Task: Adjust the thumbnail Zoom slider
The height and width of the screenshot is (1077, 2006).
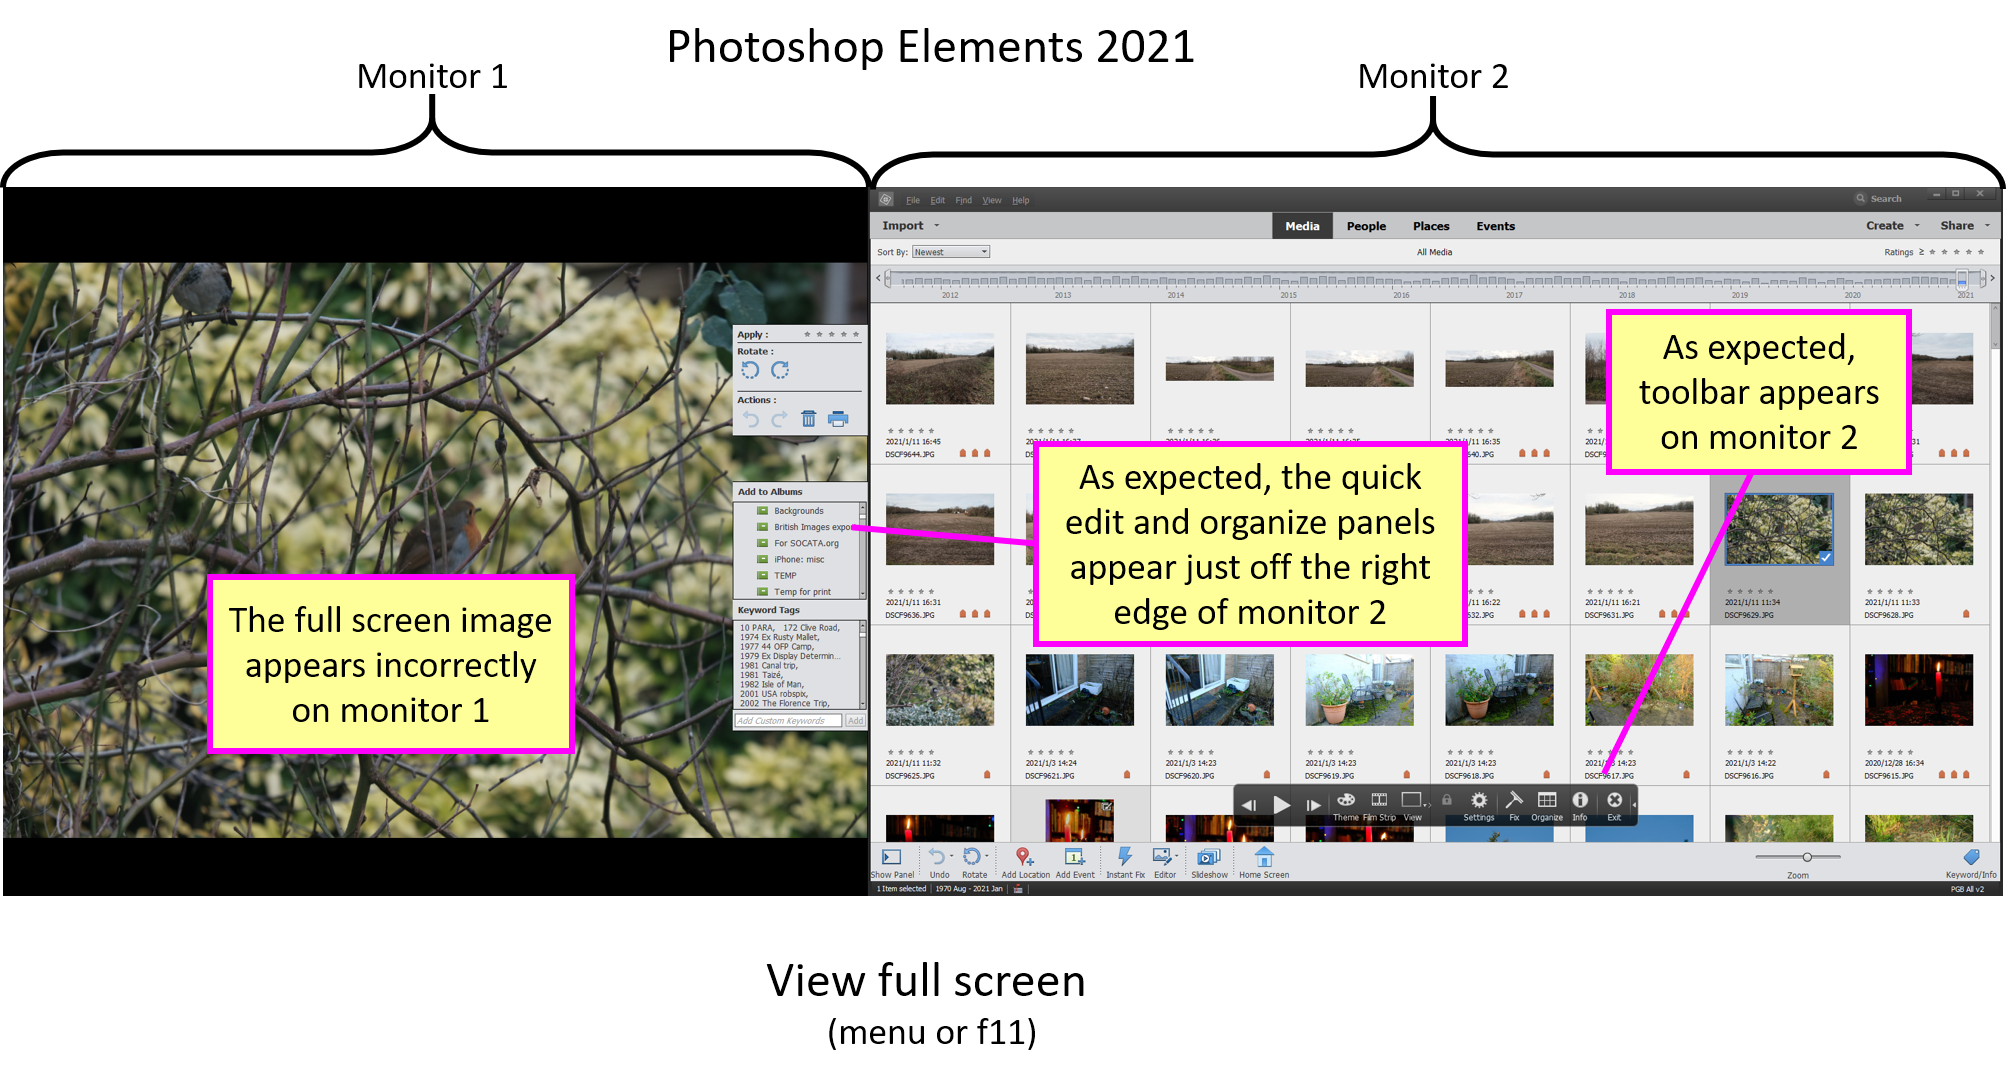Action: pyautogui.click(x=1807, y=857)
